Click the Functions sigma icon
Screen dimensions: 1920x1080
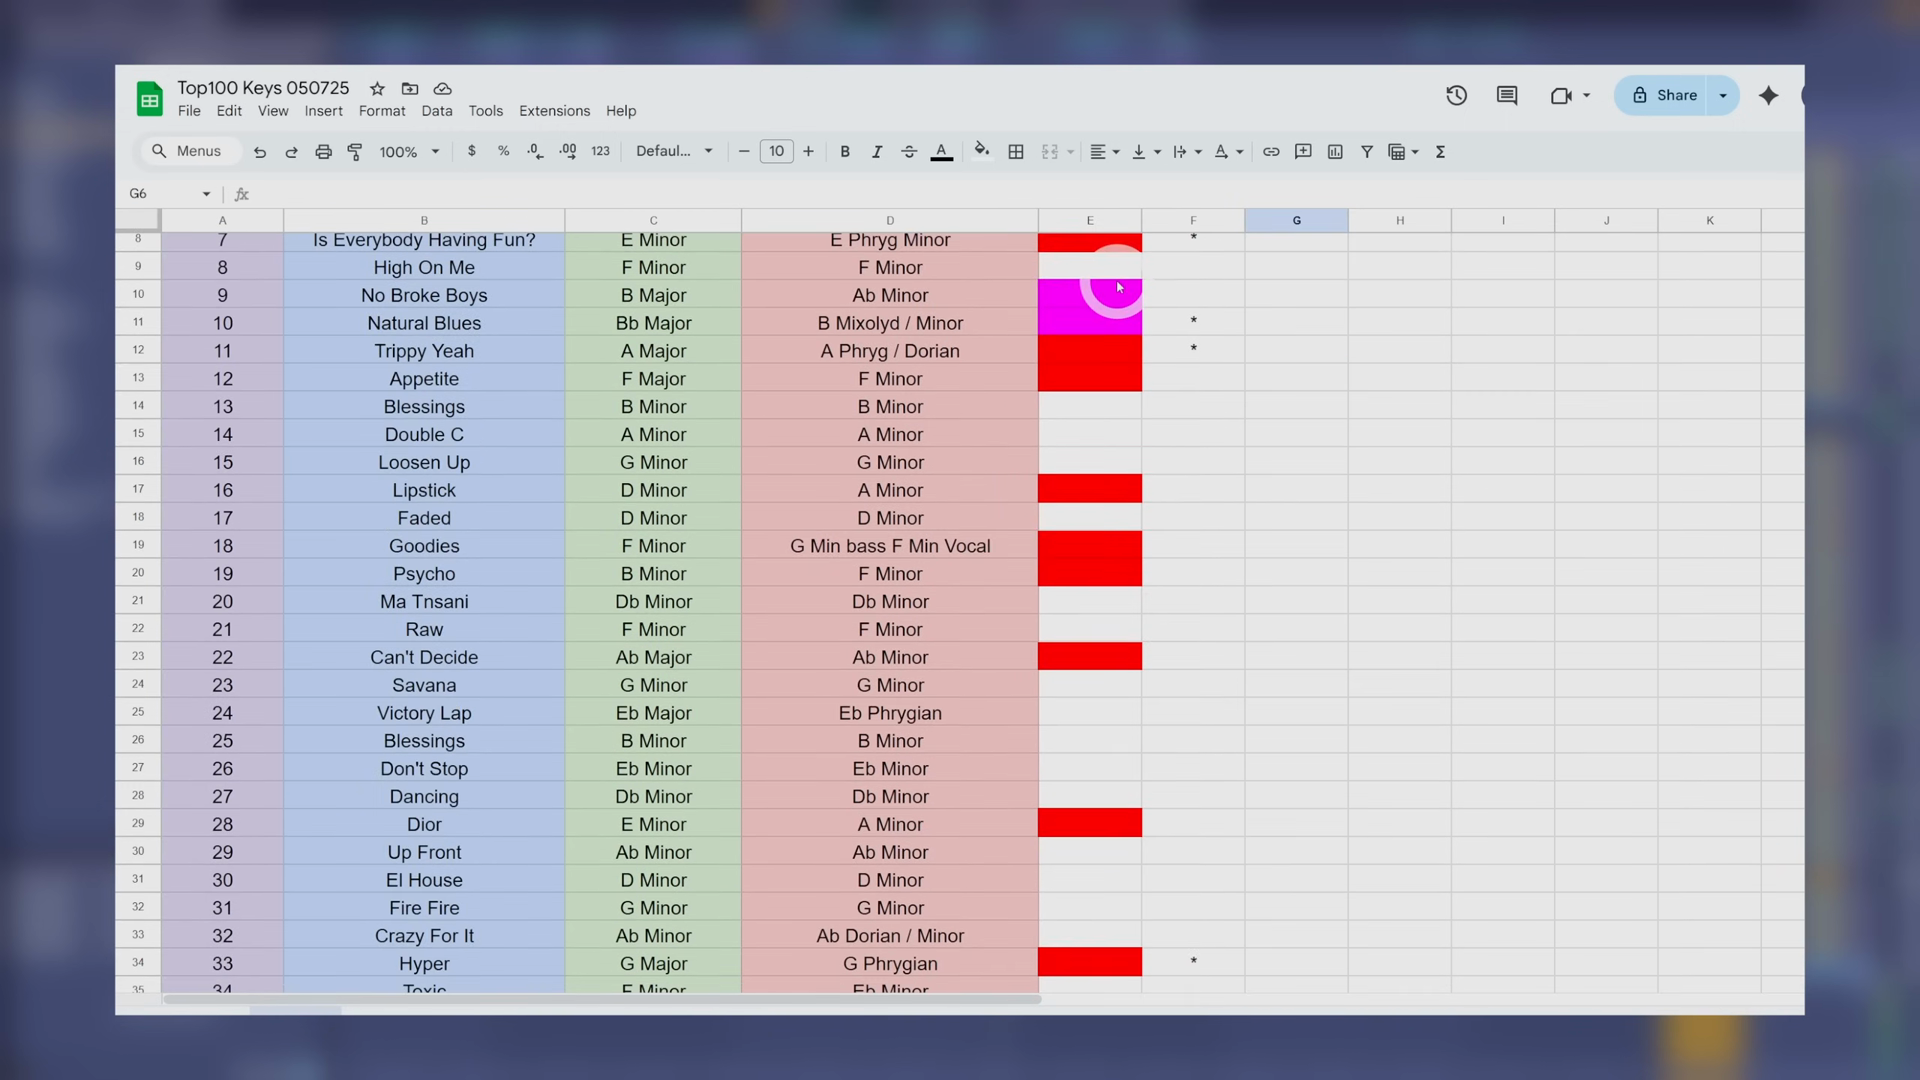click(x=1440, y=152)
